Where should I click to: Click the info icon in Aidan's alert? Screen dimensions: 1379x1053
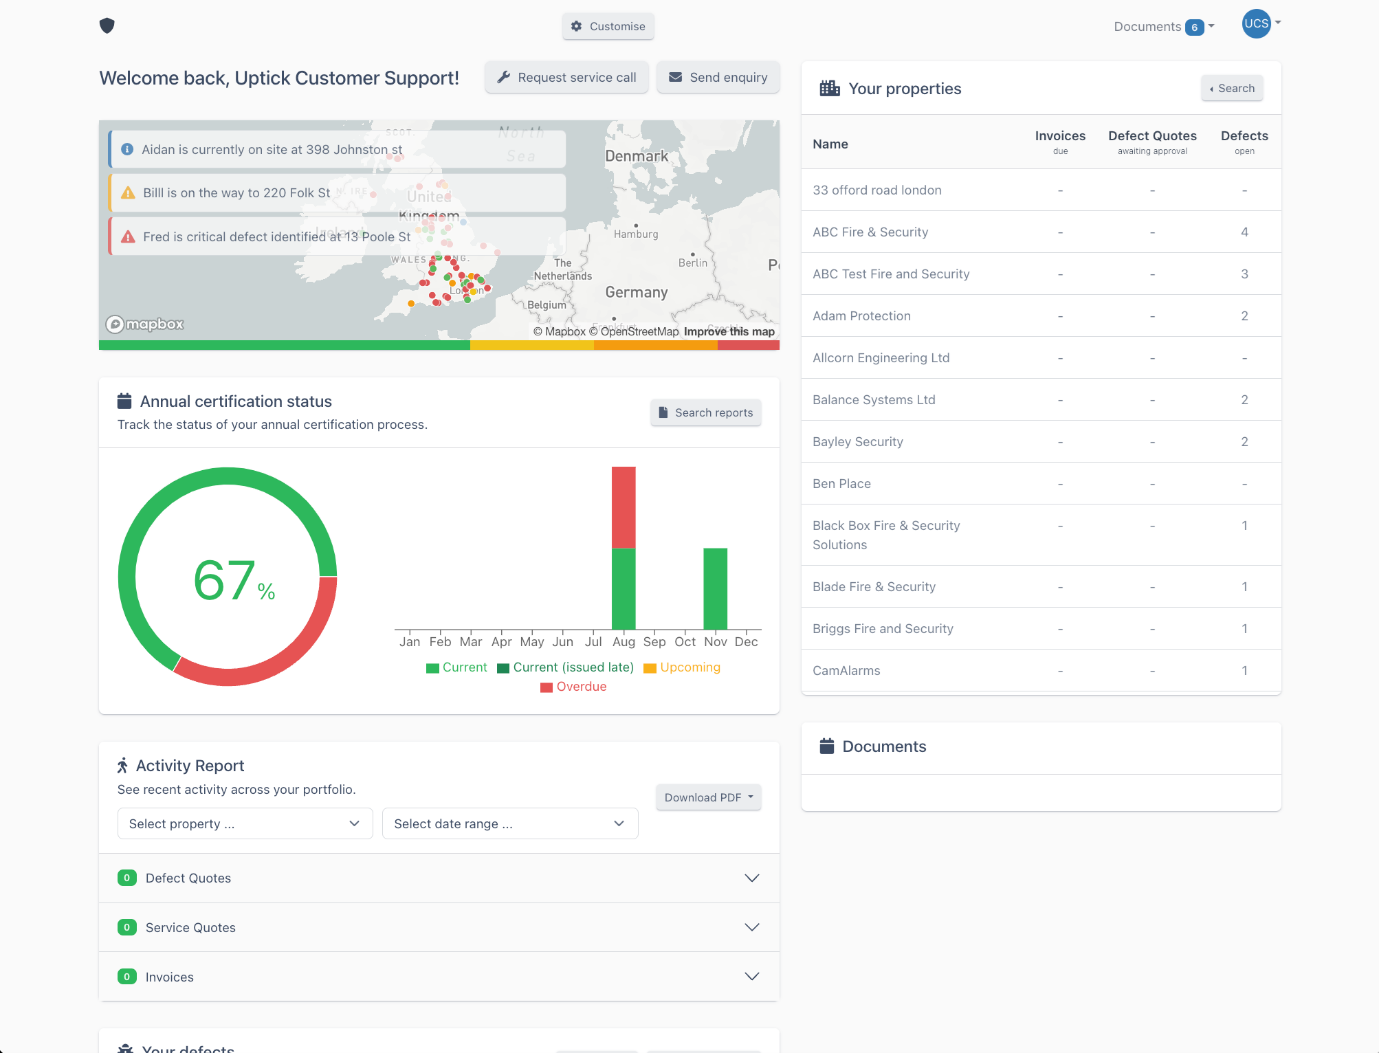[x=128, y=149]
